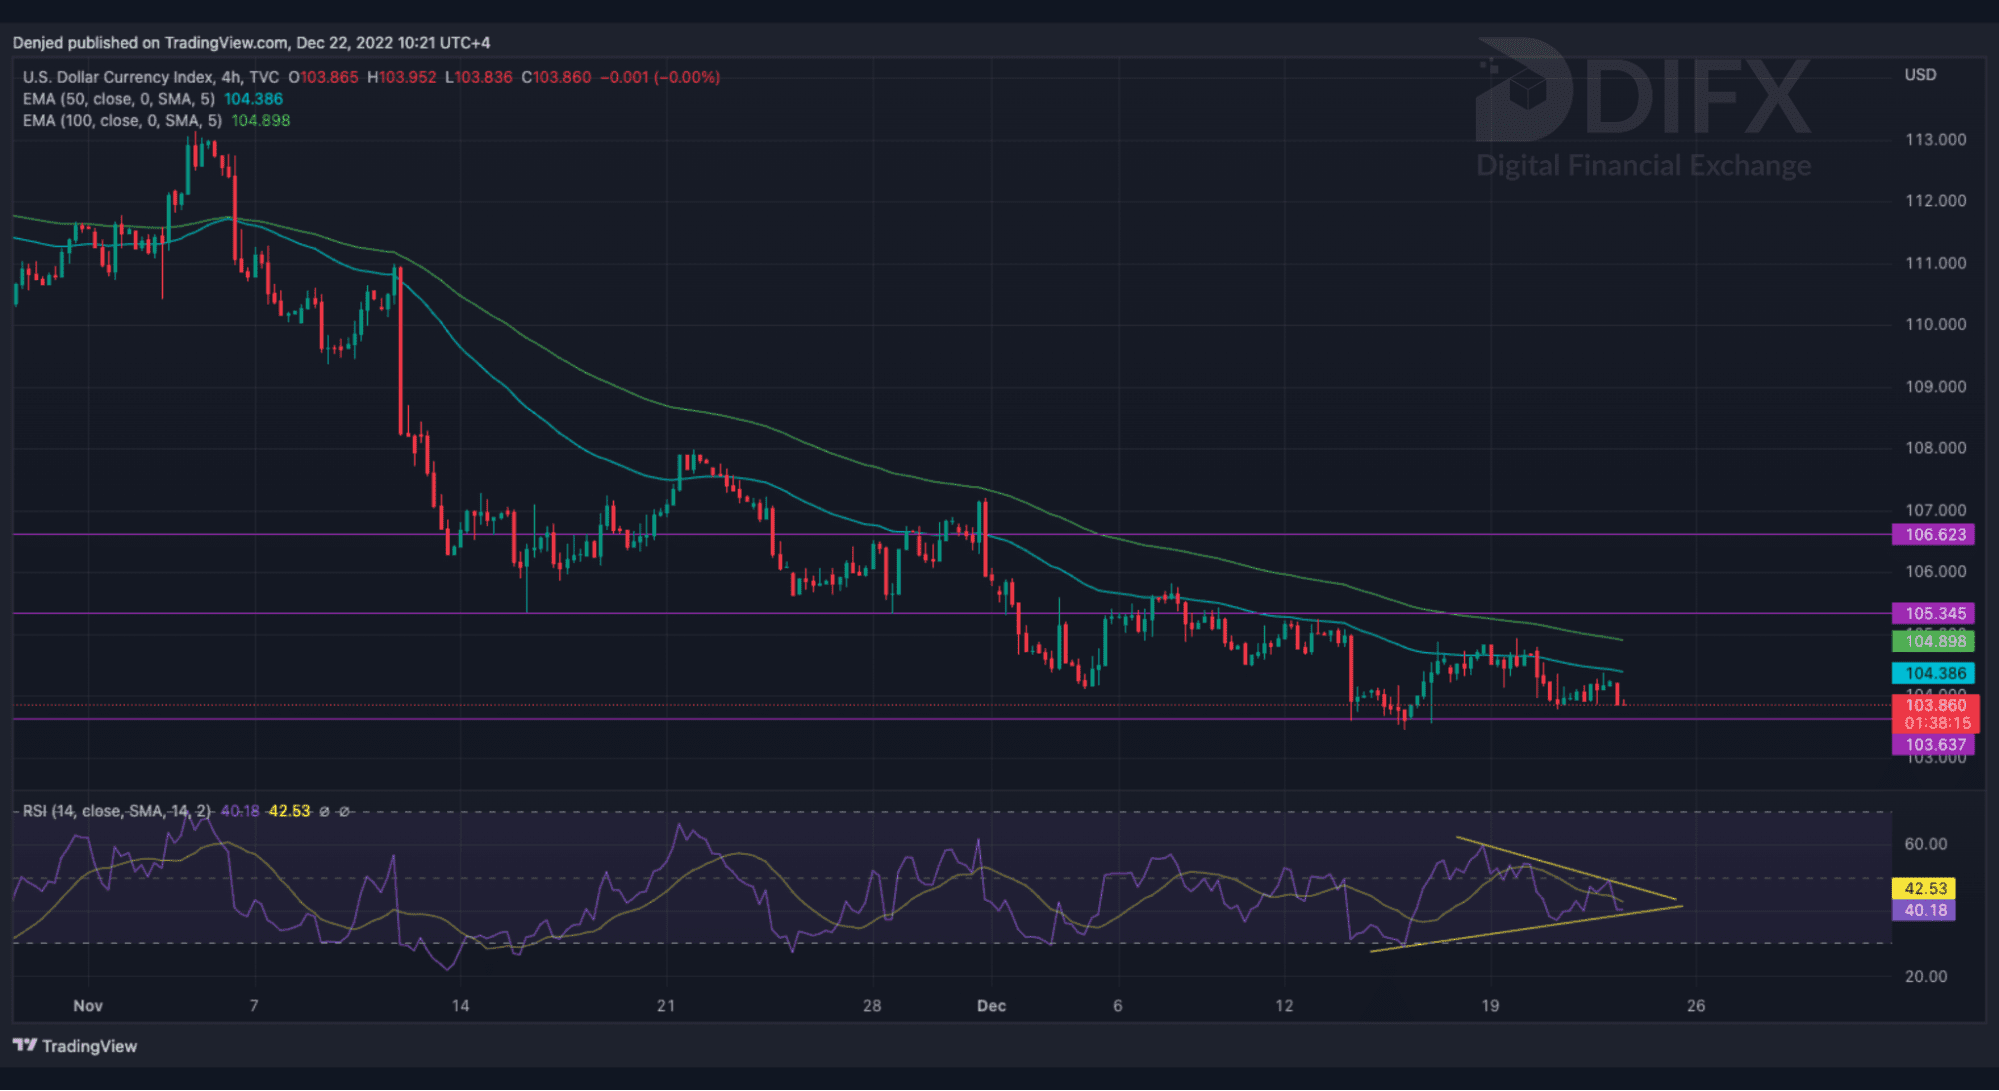This screenshot has height=1091, width=1999.
Task: Click the cyan 104.386 EMA price tag
Action: [x=1934, y=673]
